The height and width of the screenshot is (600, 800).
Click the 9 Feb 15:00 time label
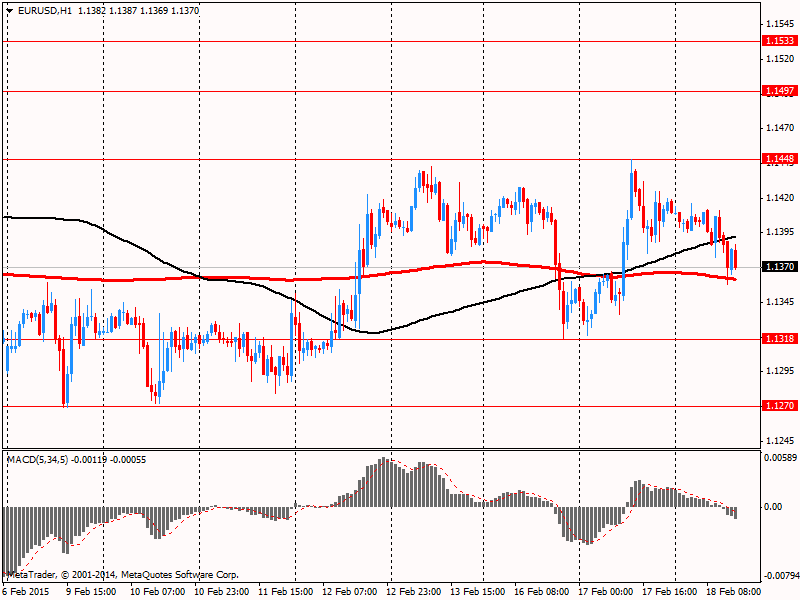pos(91,591)
